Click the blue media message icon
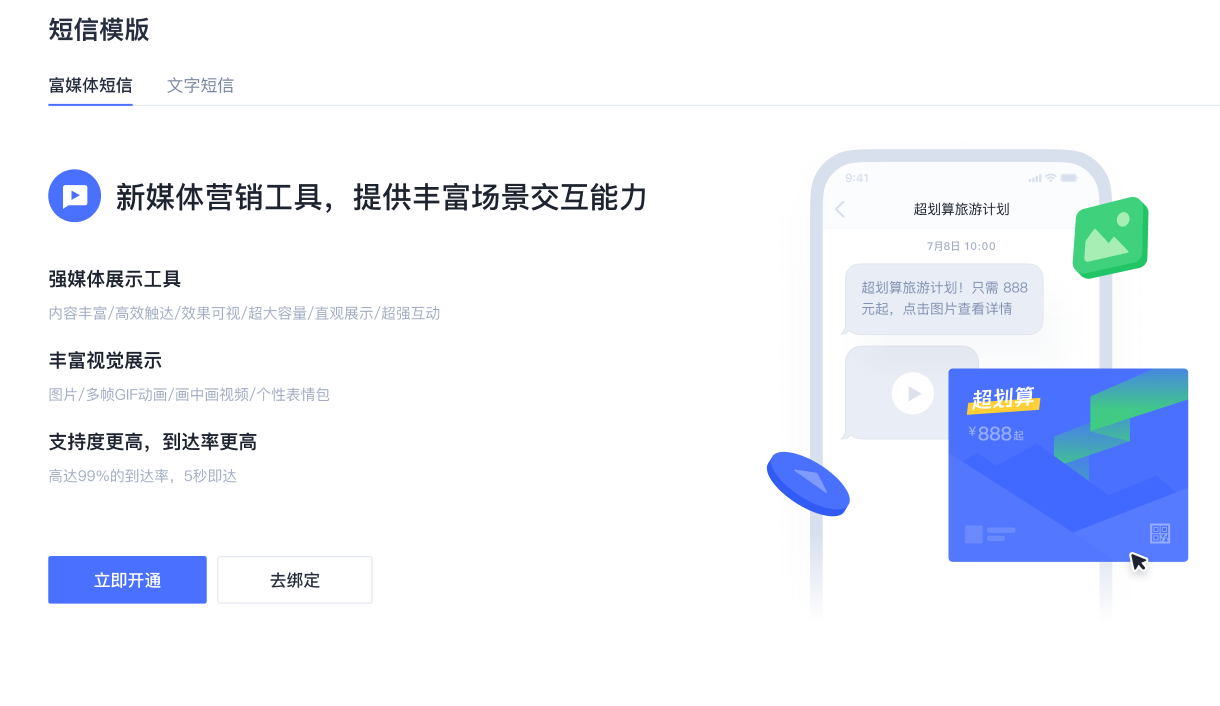This screenshot has width=1220, height=706. pyautogui.click(x=75, y=196)
